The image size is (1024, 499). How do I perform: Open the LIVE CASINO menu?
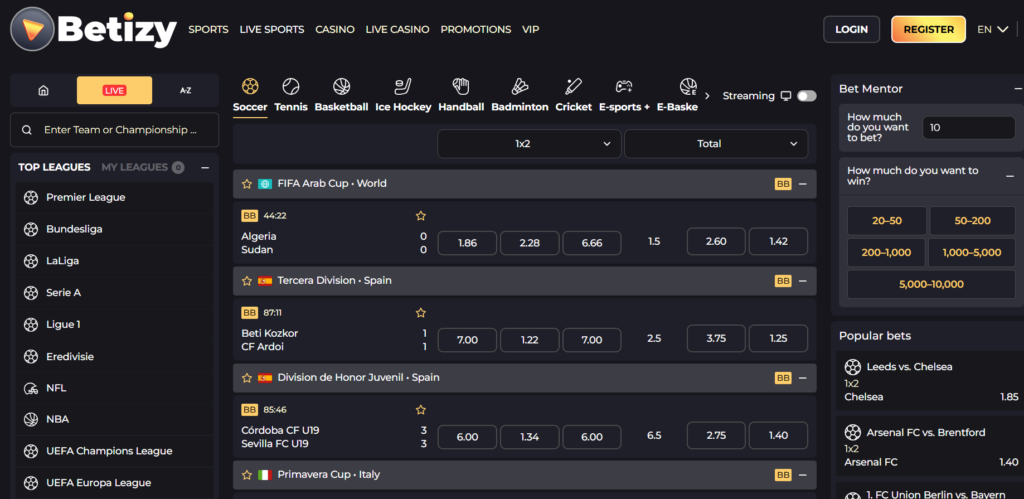[398, 29]
